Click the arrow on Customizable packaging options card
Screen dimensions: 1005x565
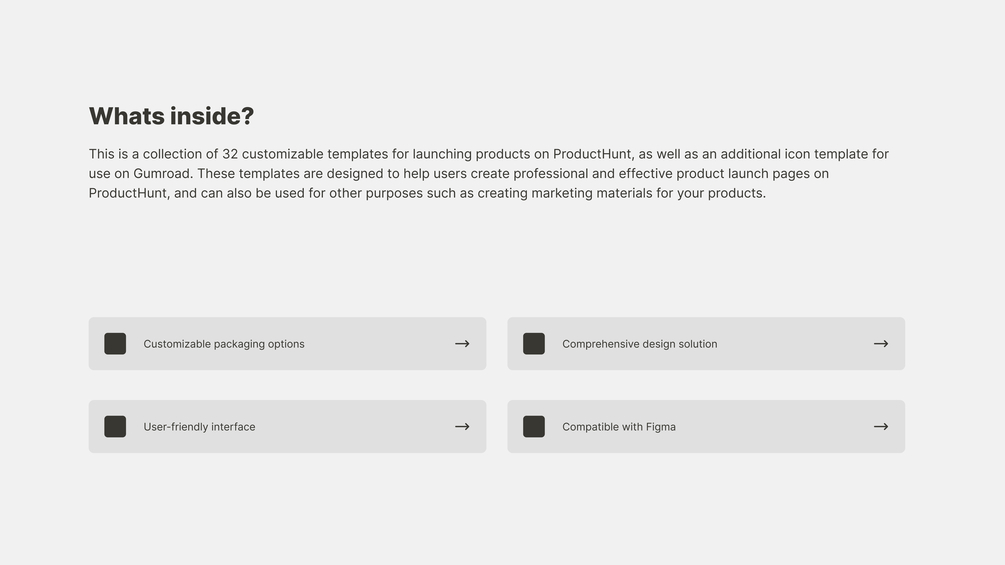click(x=462, y=344)
